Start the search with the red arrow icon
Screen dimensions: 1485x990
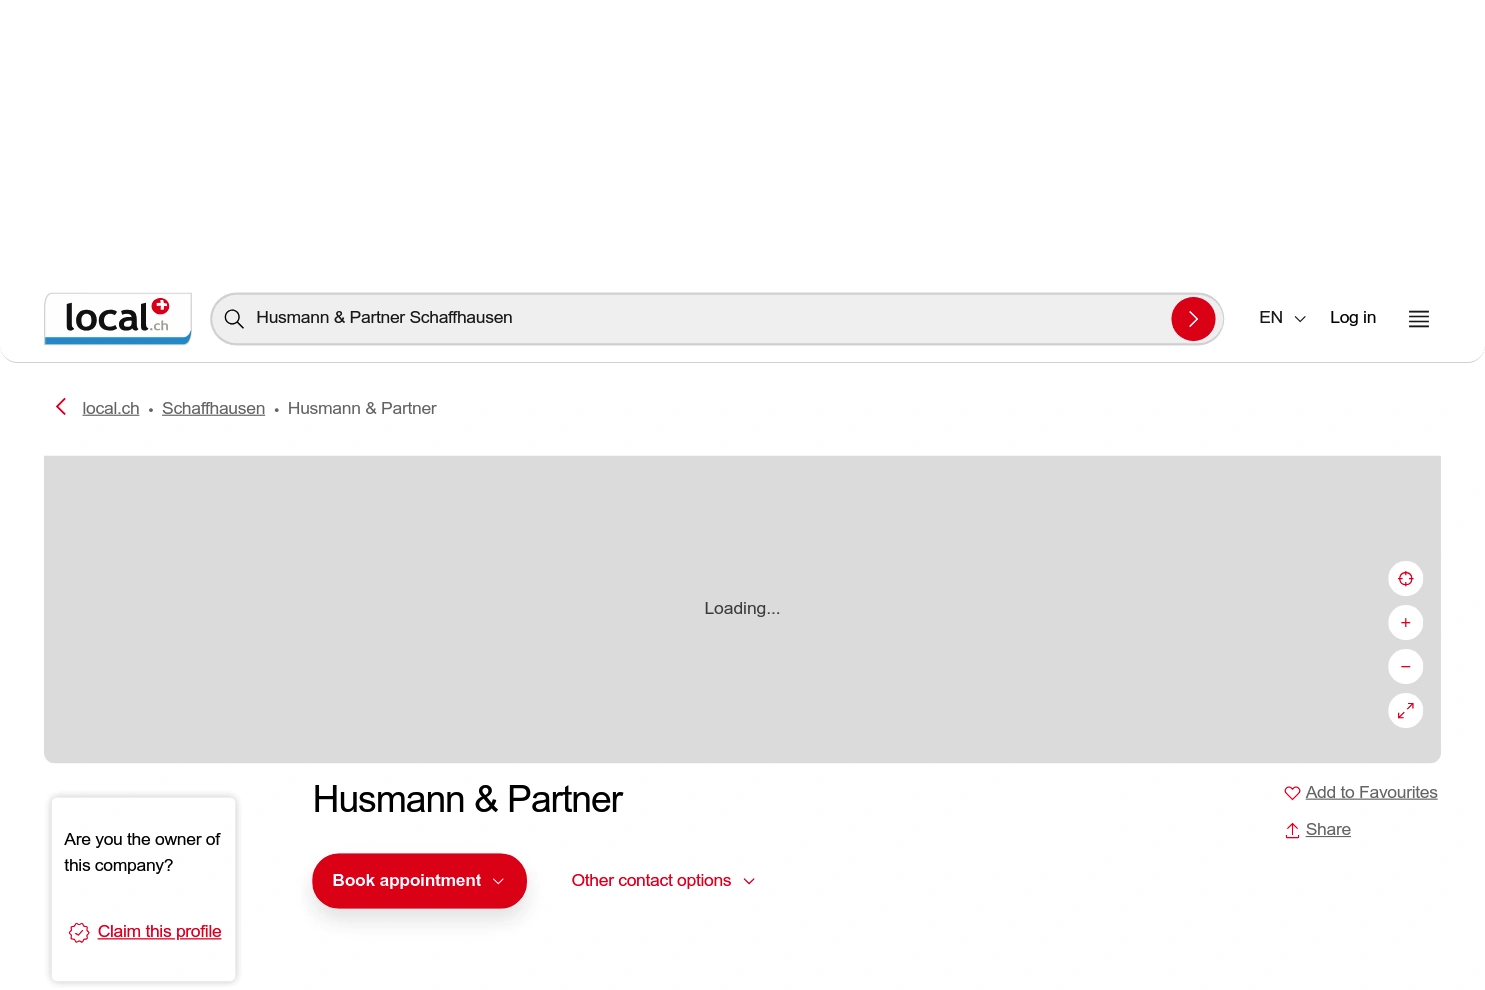point(1192,318)
